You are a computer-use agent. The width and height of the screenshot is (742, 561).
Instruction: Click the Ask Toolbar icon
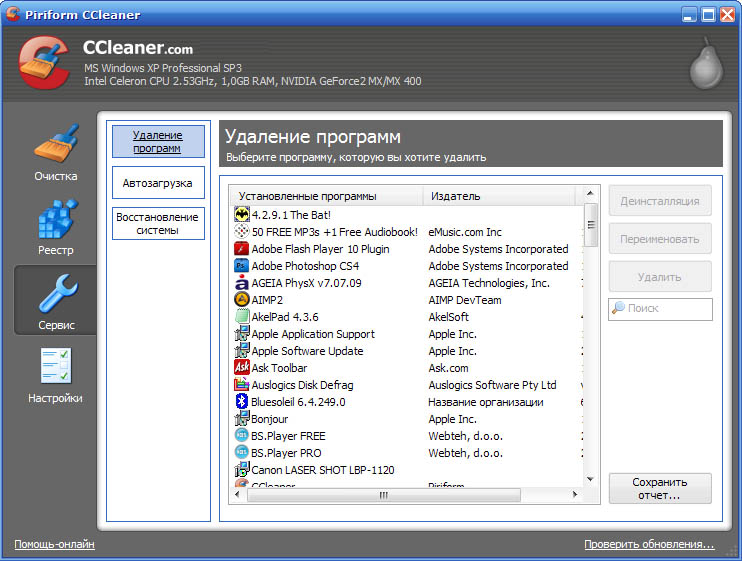tap(241, 368)
